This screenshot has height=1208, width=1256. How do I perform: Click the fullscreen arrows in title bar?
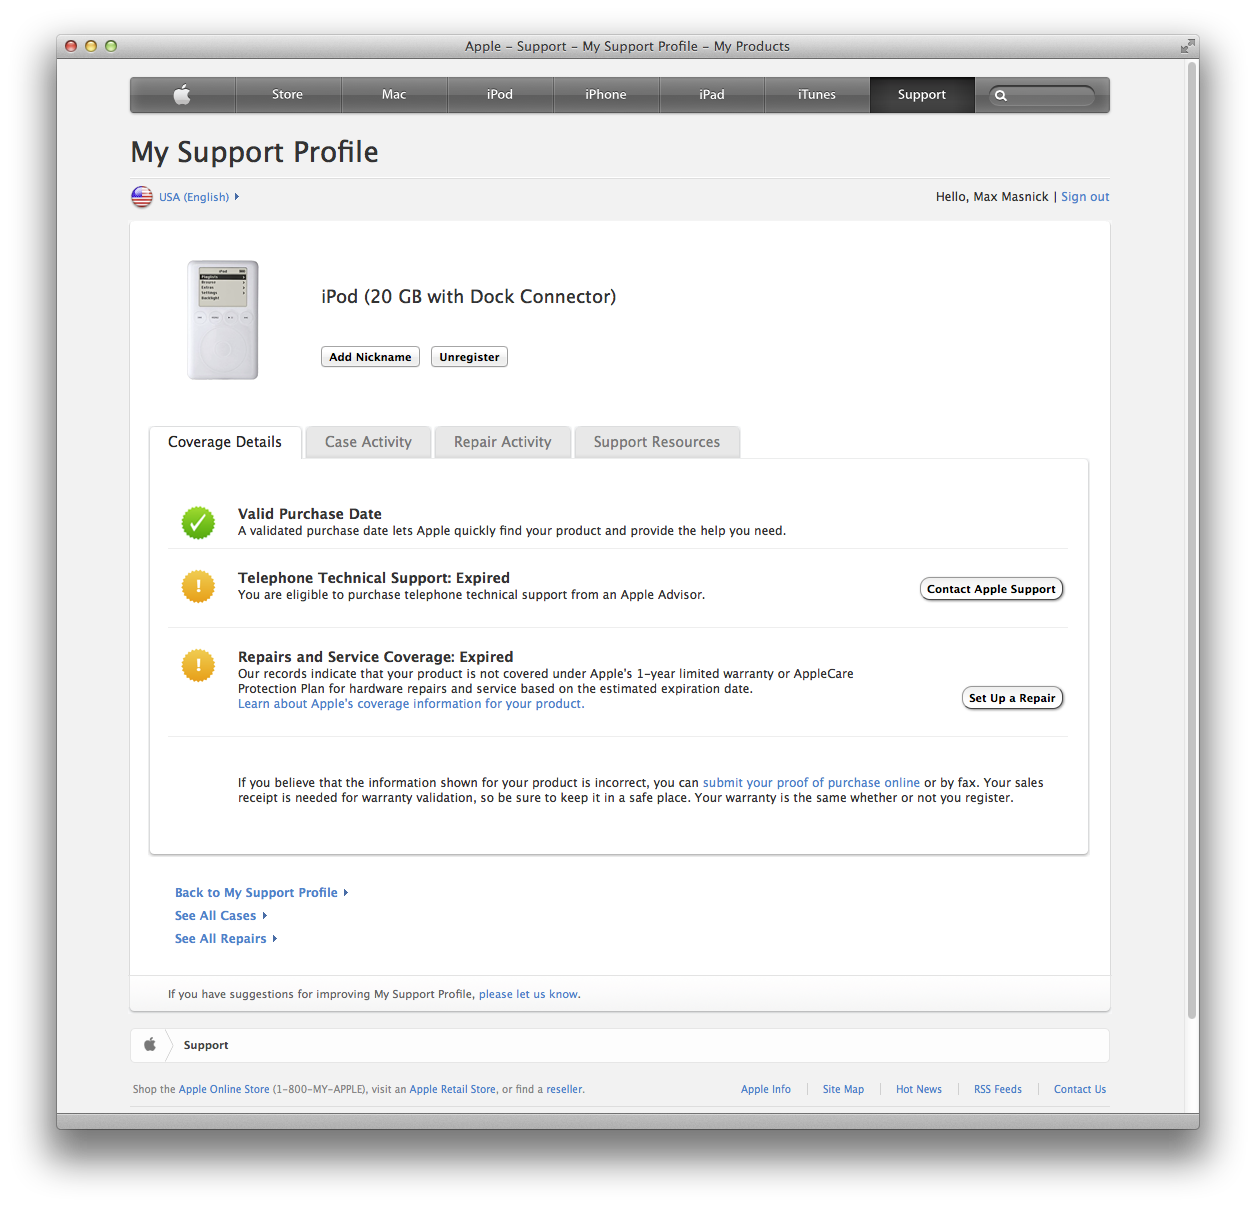click(x=1186, y=46)
